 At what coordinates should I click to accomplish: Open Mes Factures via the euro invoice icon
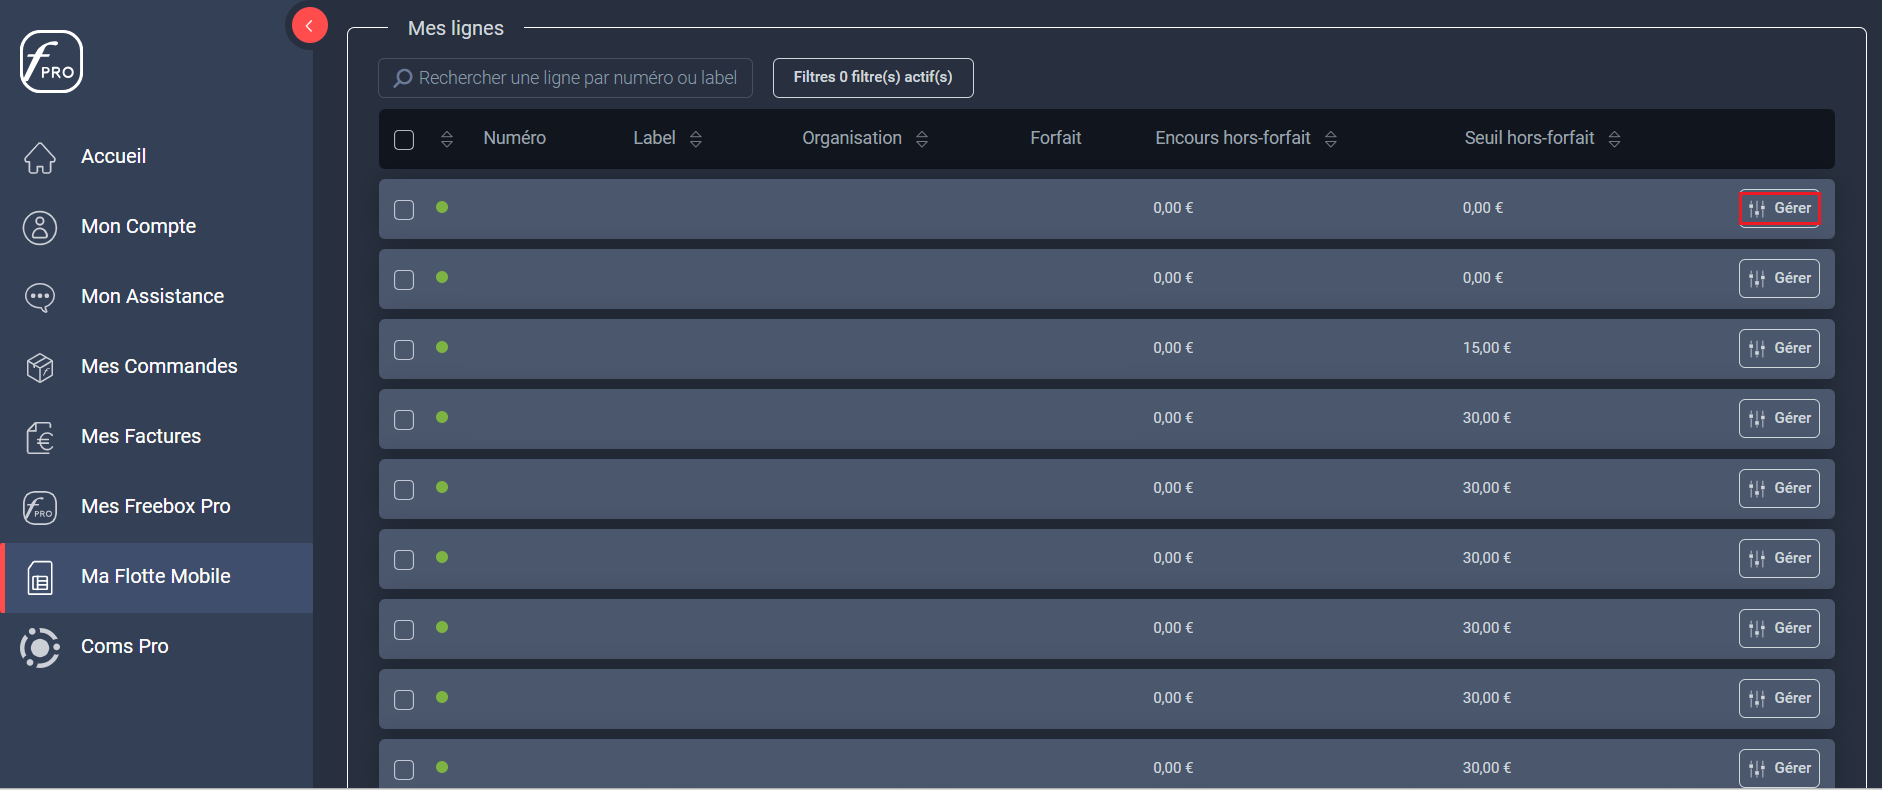point(40,437)
